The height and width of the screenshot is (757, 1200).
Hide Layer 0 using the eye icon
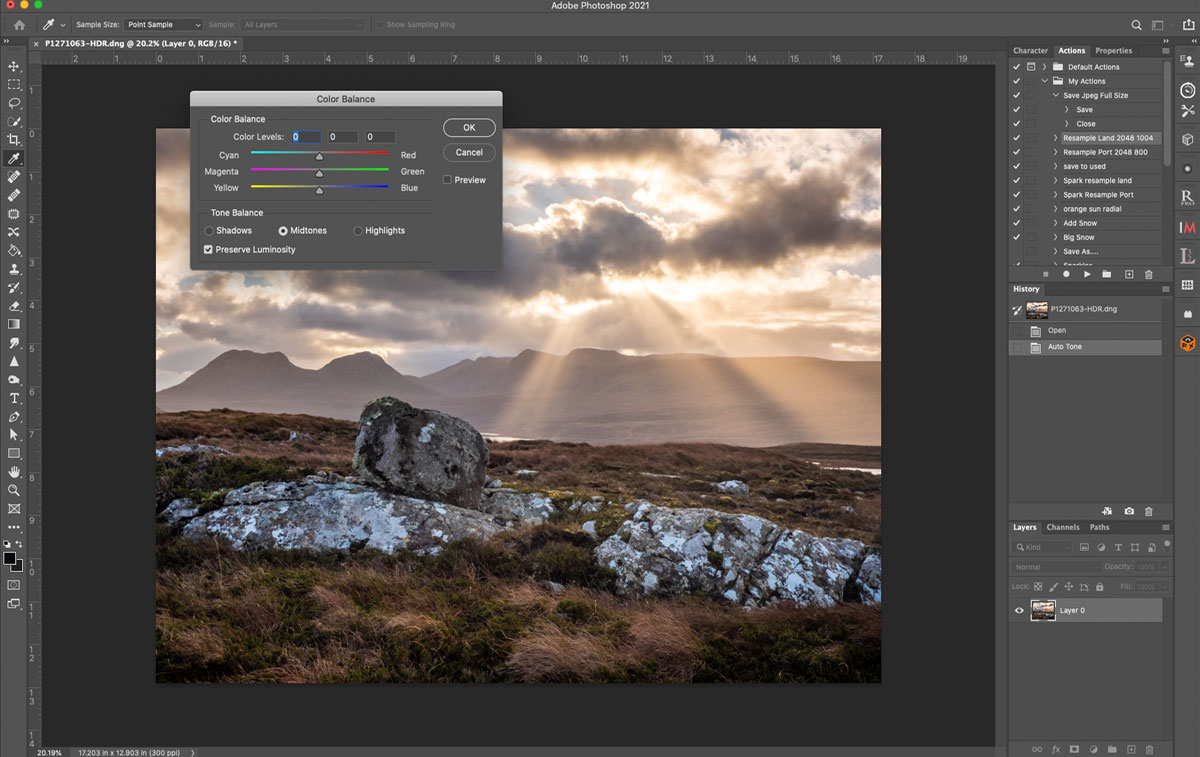point(1019,610)
